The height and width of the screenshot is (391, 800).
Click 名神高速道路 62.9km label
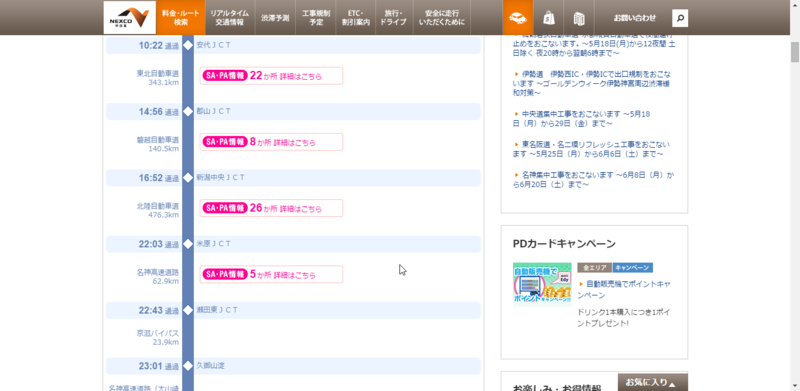click(x=158, y=276)
